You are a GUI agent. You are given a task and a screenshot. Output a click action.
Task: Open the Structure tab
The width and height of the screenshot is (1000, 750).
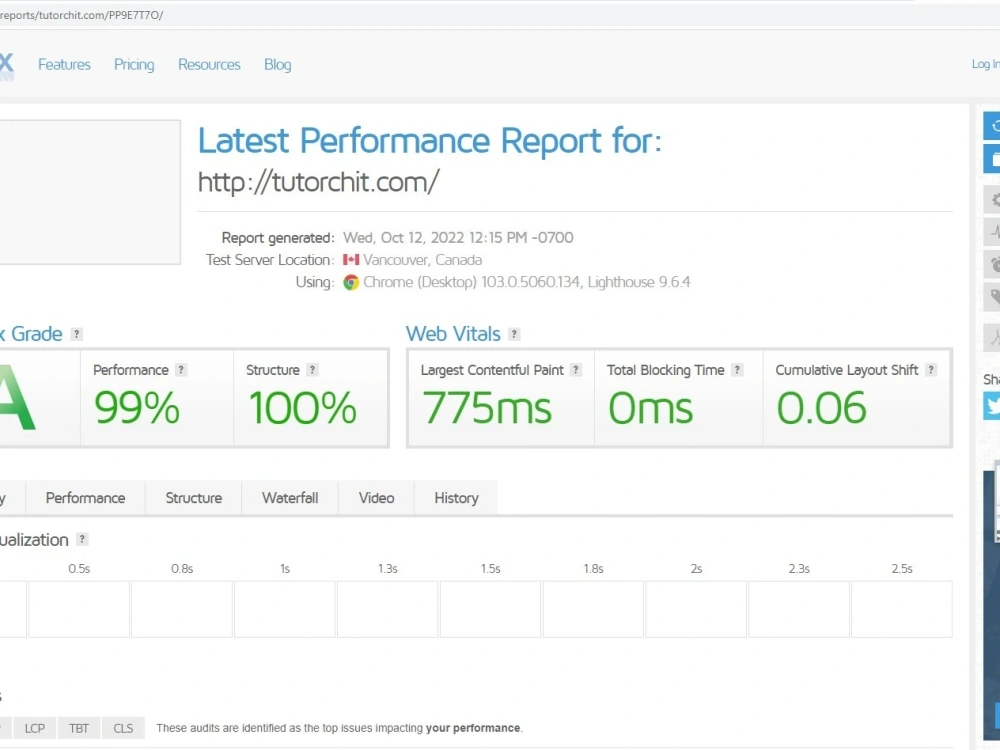(194, 498)
